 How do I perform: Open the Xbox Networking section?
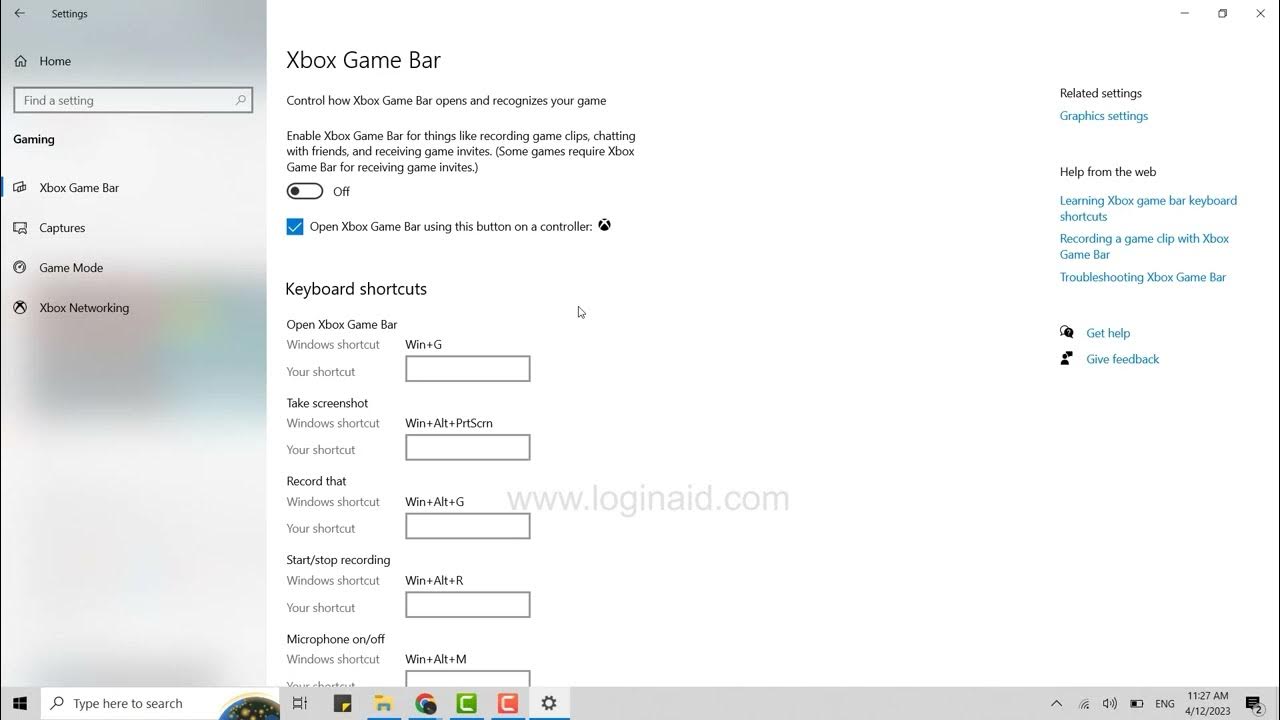pyautogui.click(x=133, y=308)
